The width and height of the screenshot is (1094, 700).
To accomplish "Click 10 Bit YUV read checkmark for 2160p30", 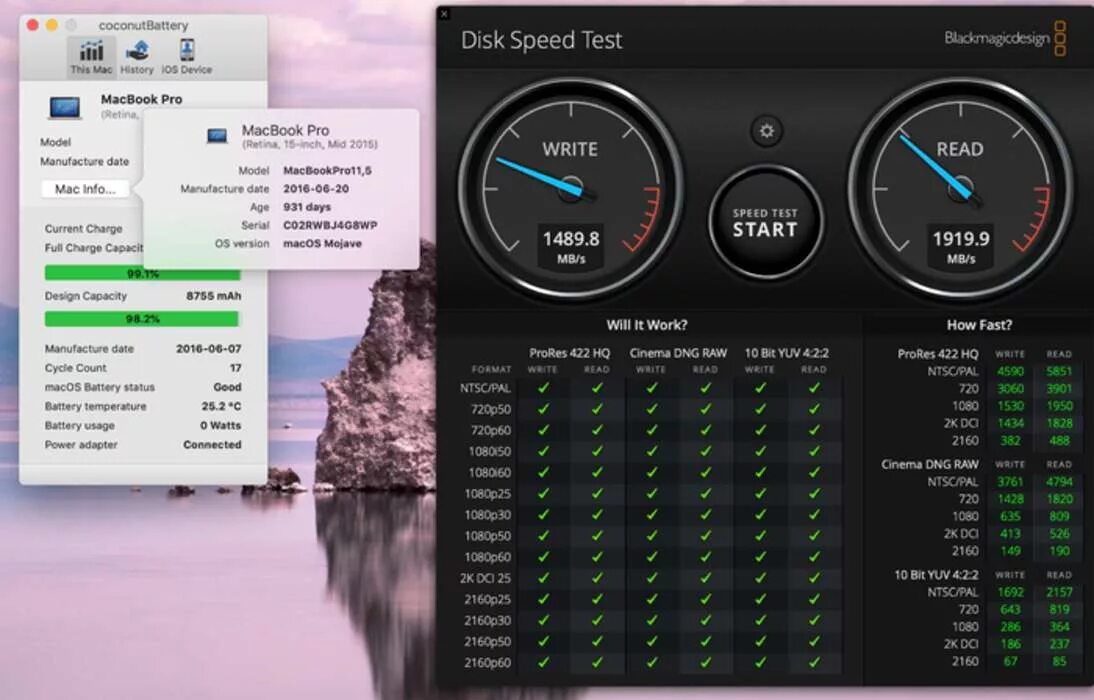I will [814, 620].
